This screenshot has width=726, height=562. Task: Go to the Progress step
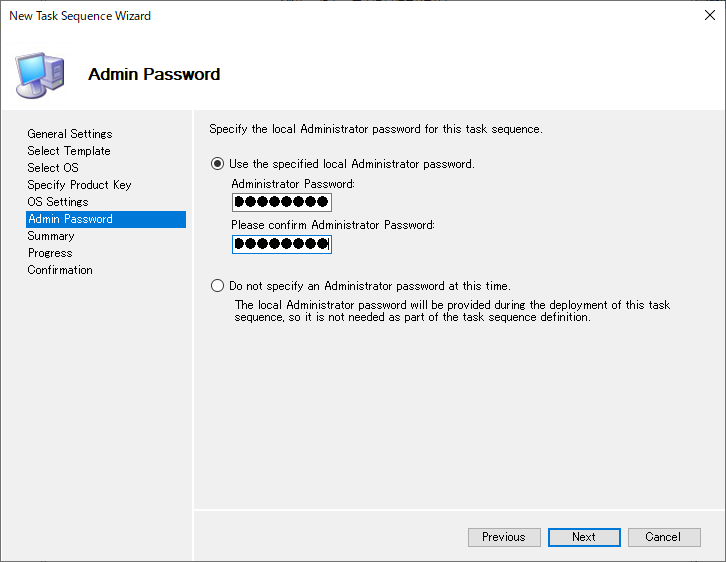[50, 253]
